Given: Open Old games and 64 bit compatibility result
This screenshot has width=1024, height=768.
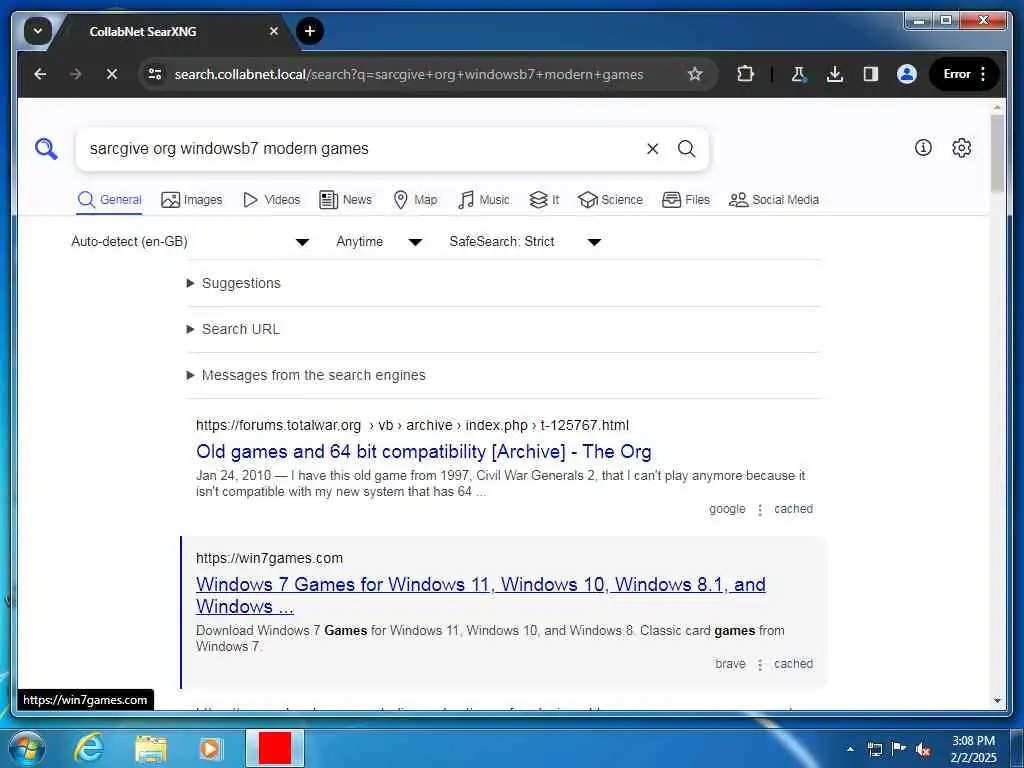Looking at the screenshot, I should tap(423, 452).
